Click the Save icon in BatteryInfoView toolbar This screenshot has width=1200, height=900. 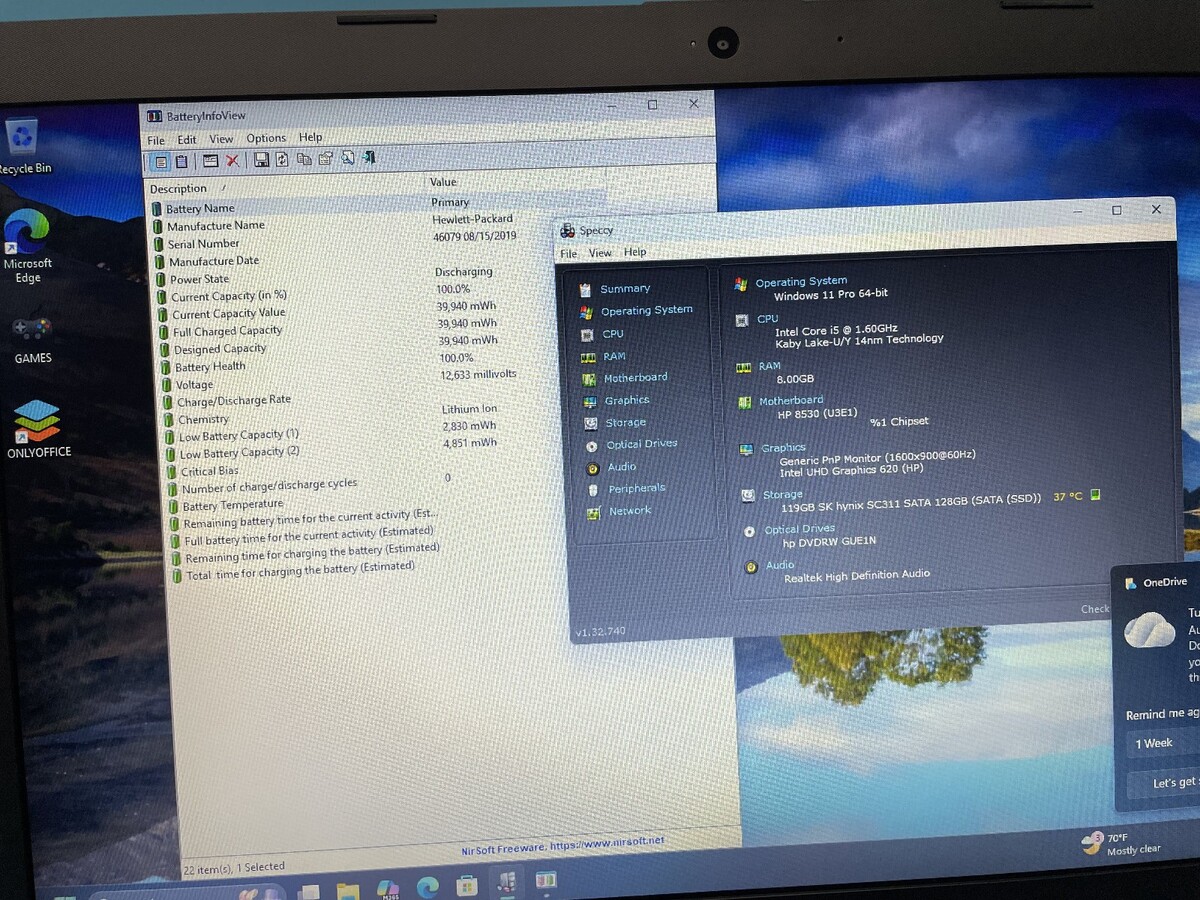tap(261, 160)
